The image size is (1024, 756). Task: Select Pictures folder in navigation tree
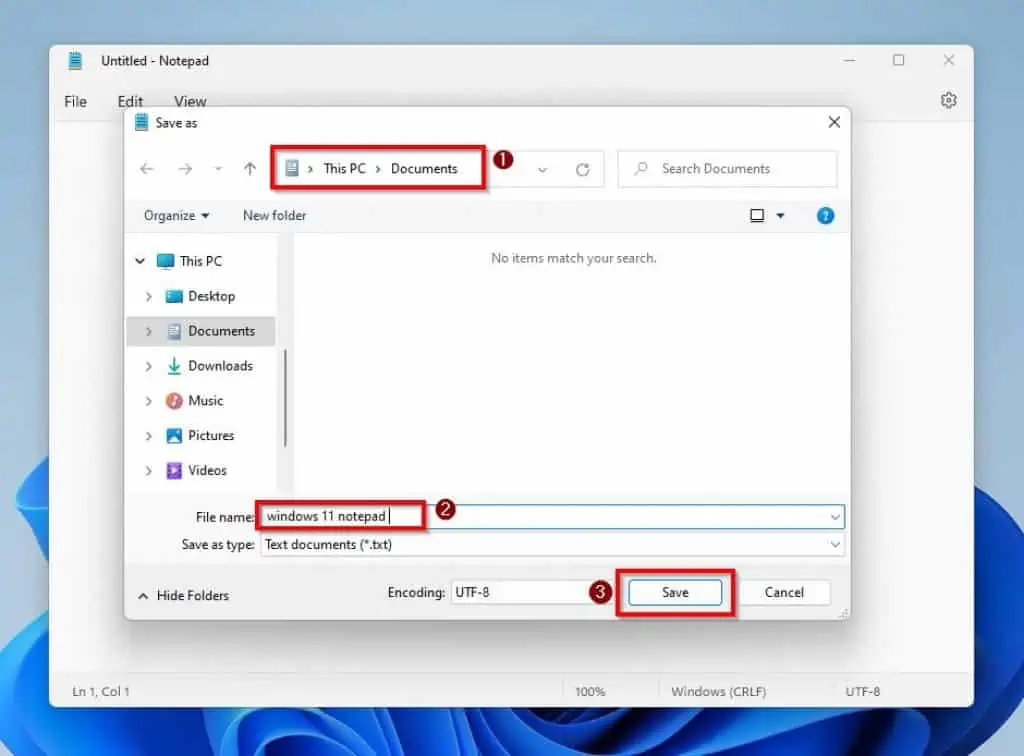click(210, 435)
